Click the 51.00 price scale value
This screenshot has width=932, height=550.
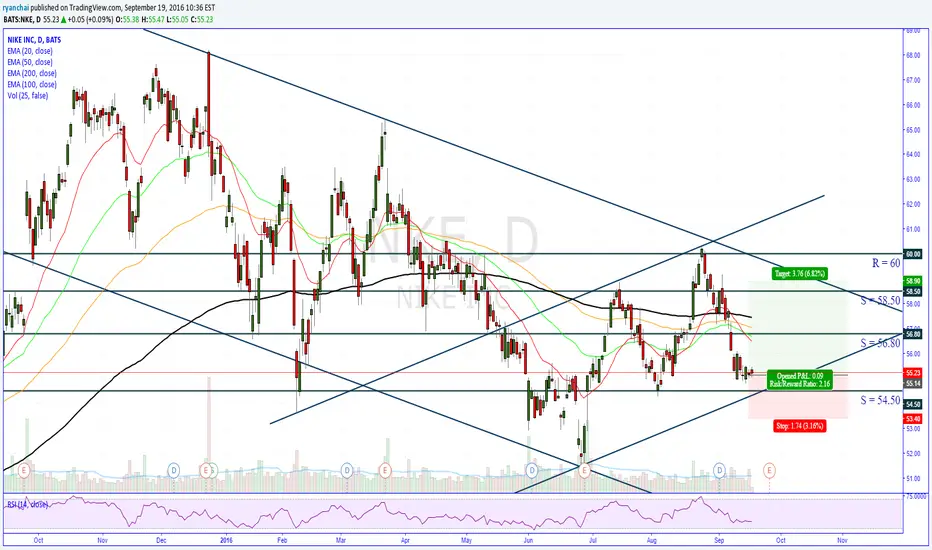(x=912, y=478)
